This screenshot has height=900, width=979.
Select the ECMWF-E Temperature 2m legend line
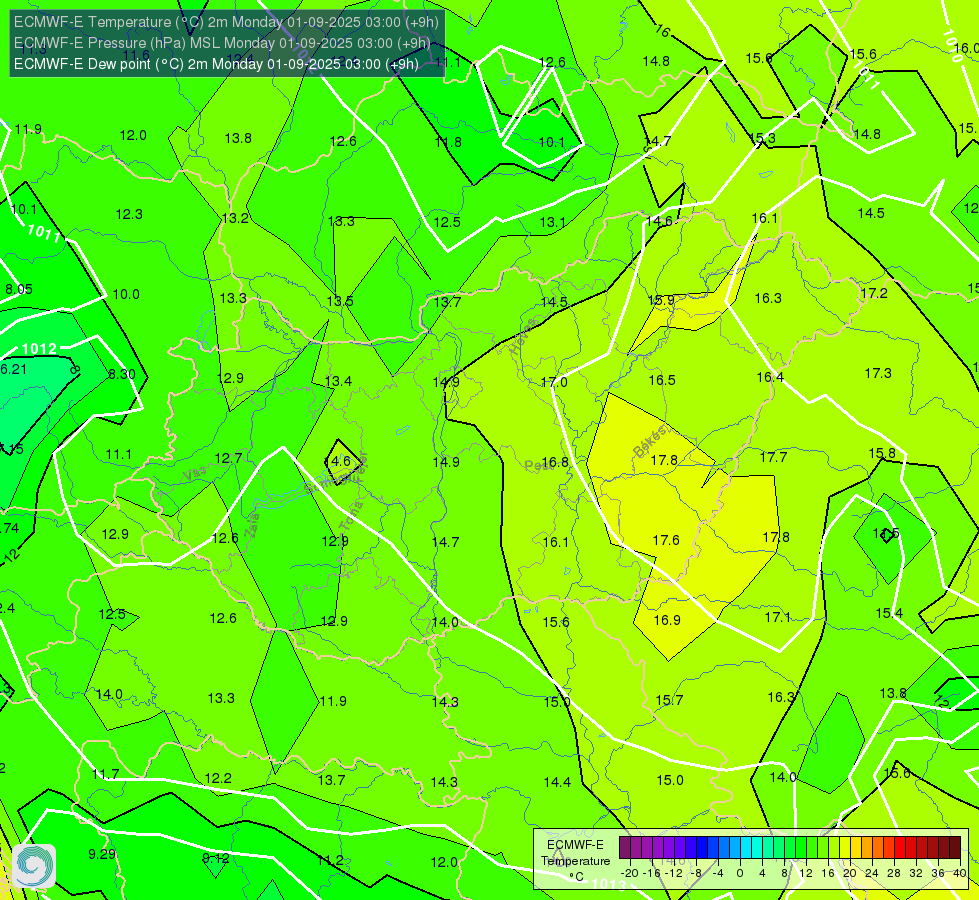pyautogui.click(x=226, y=22)
